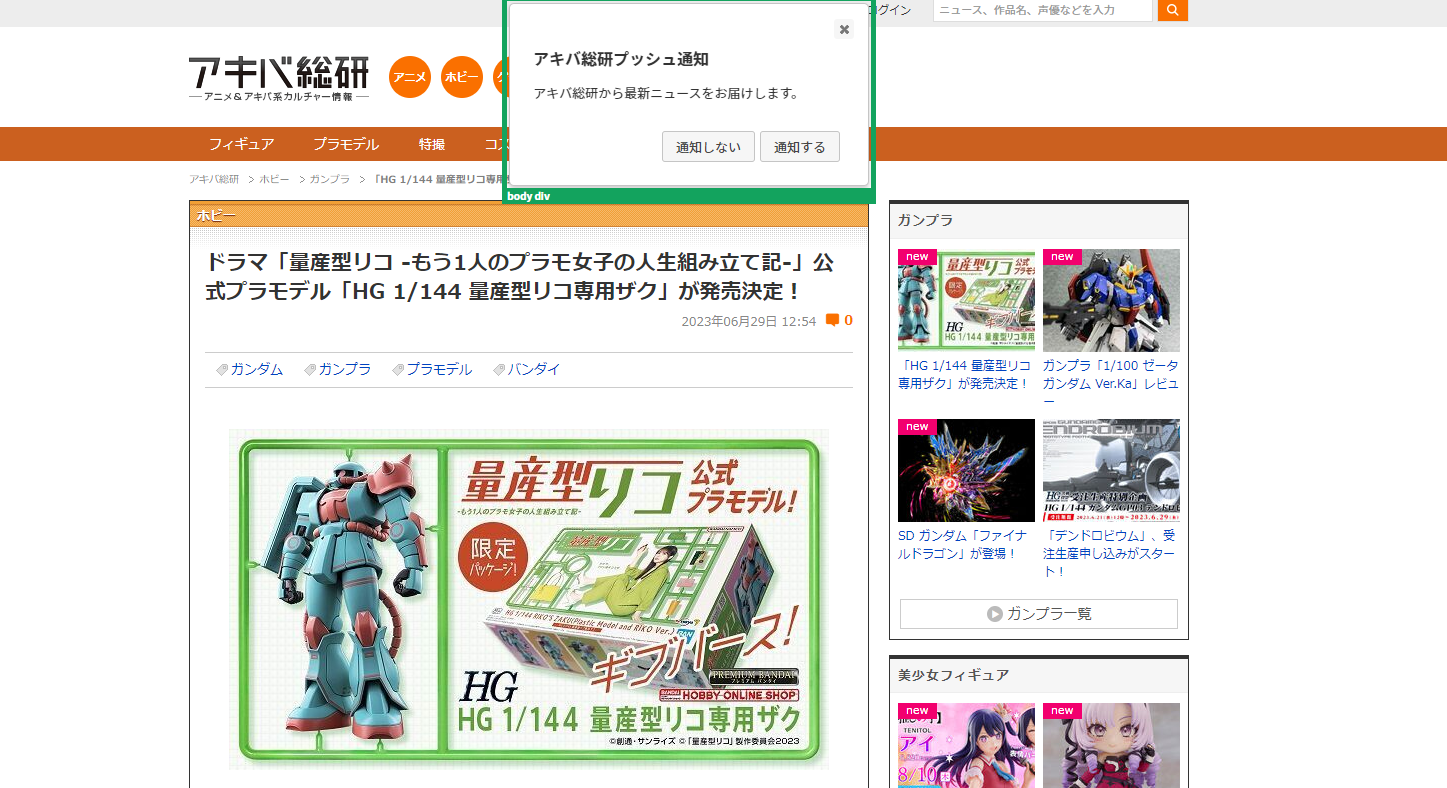Open the プラモデル navigation menu
The image size is (1447, 788).
[347, 144]
